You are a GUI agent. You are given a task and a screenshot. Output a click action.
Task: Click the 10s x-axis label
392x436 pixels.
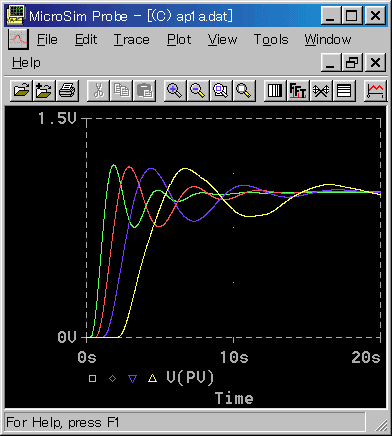(234, 357)
